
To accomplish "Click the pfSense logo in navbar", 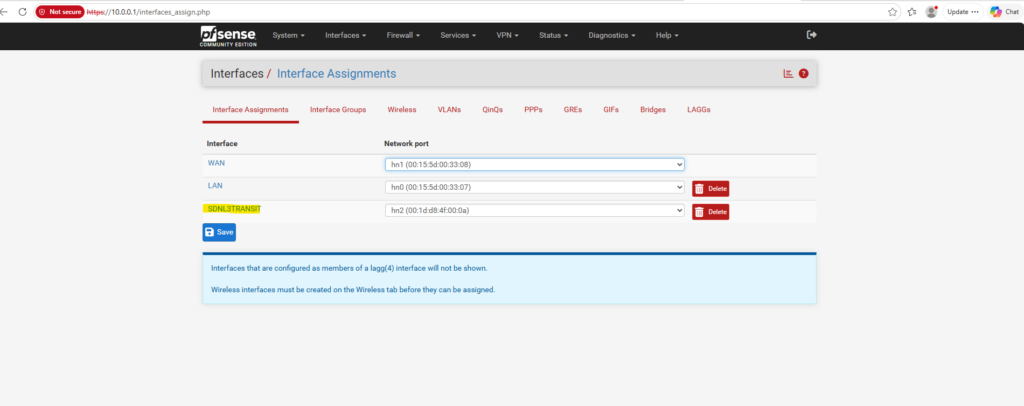I will pyautogui.click(x=229, y=37).
